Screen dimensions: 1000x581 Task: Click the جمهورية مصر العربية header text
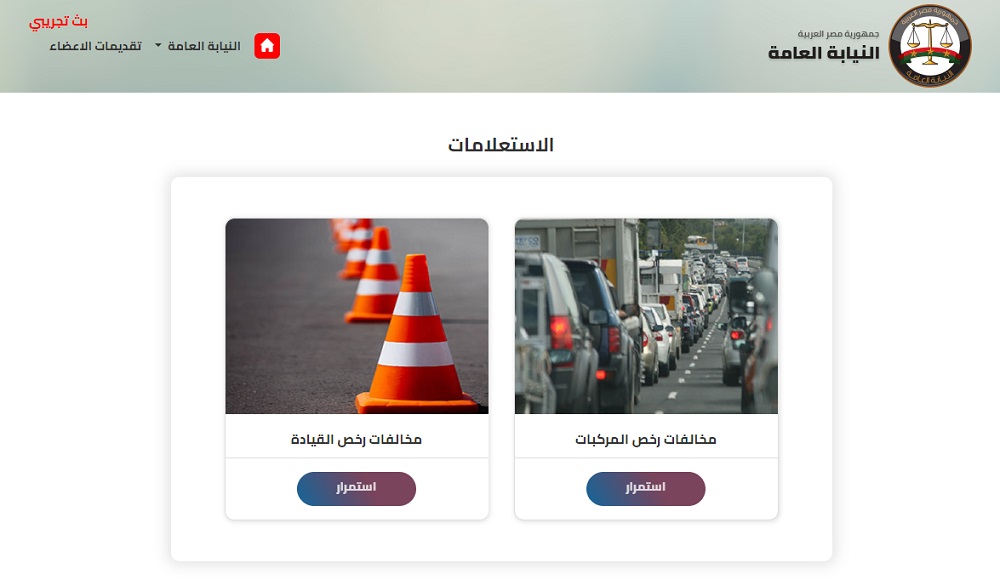[838, 33]
